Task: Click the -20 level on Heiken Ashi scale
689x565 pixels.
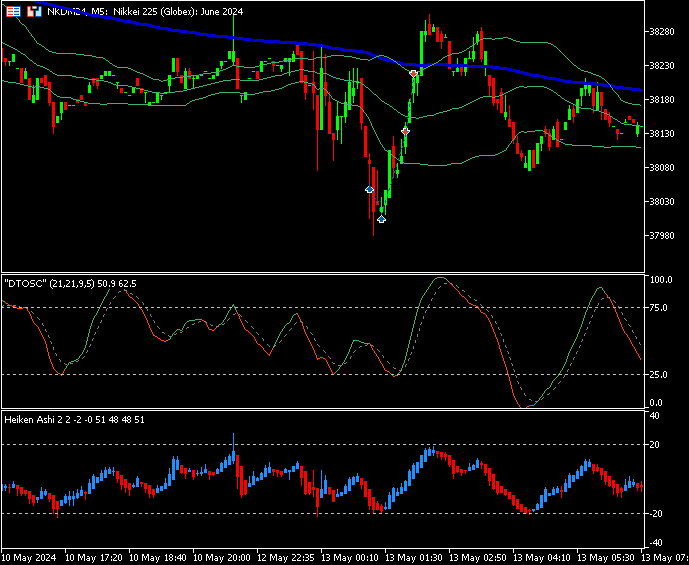Action: (653, 514)
